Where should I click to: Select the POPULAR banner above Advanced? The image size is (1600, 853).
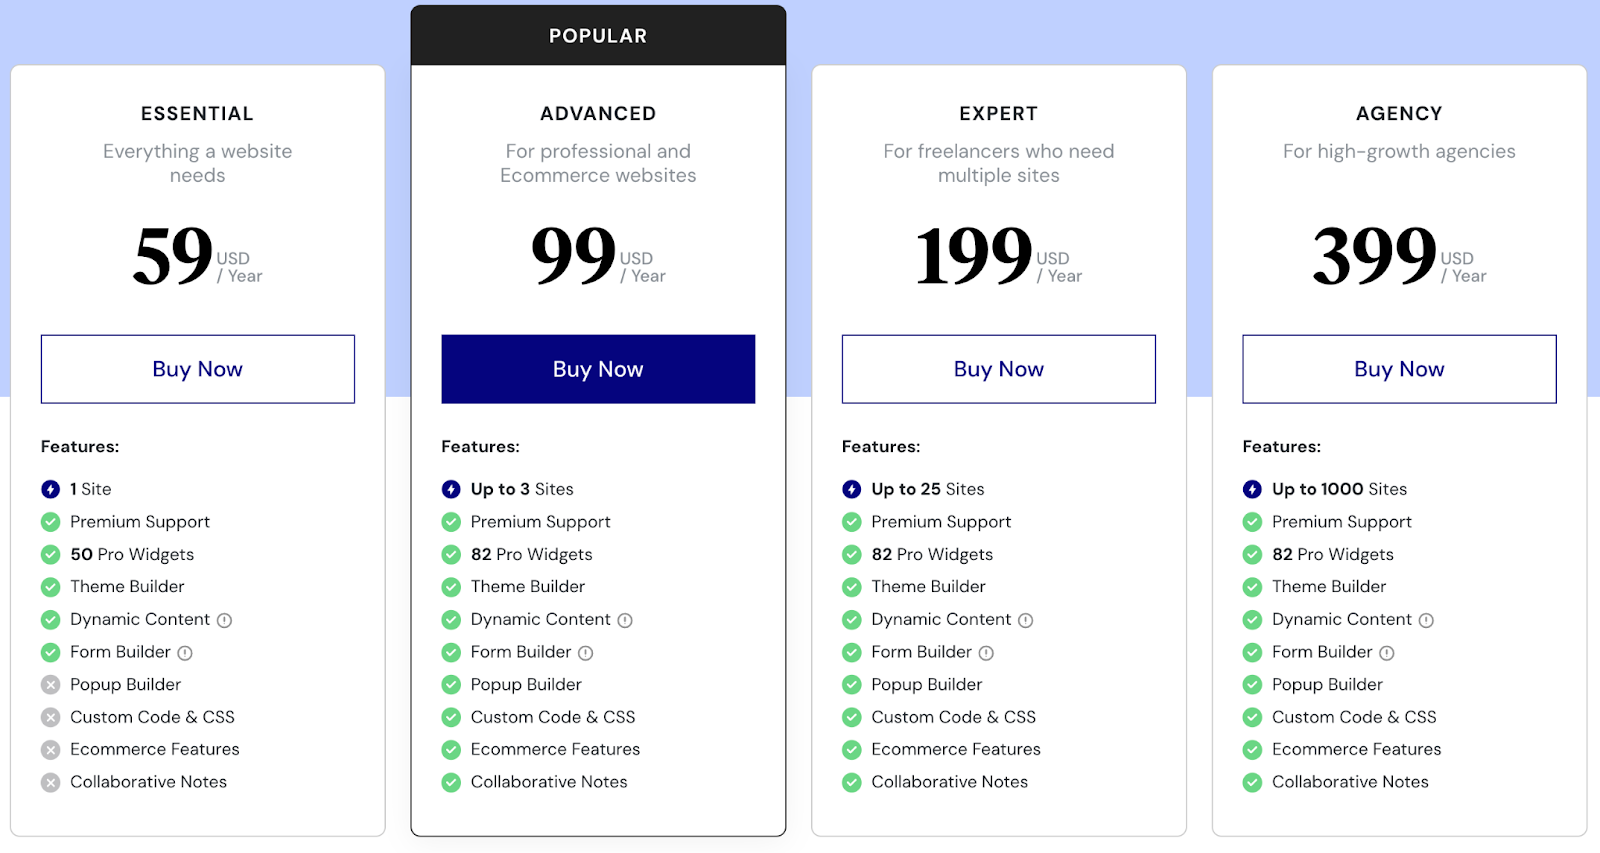[598, 34]
